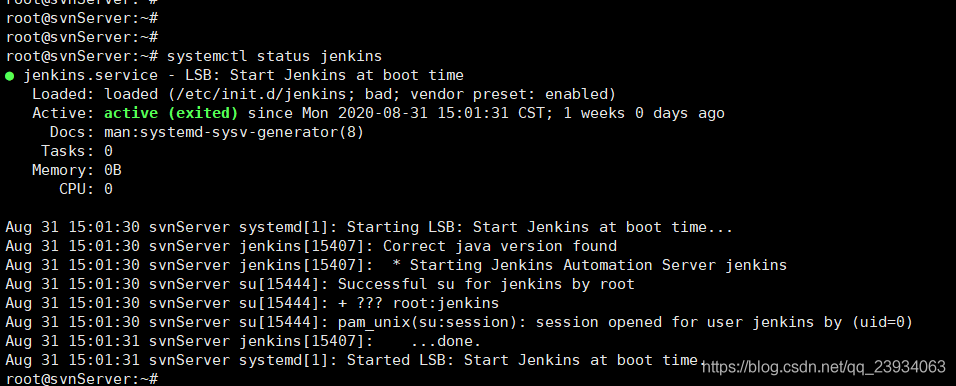Click '1 weeks 0 days ago' text

(644, 113)
